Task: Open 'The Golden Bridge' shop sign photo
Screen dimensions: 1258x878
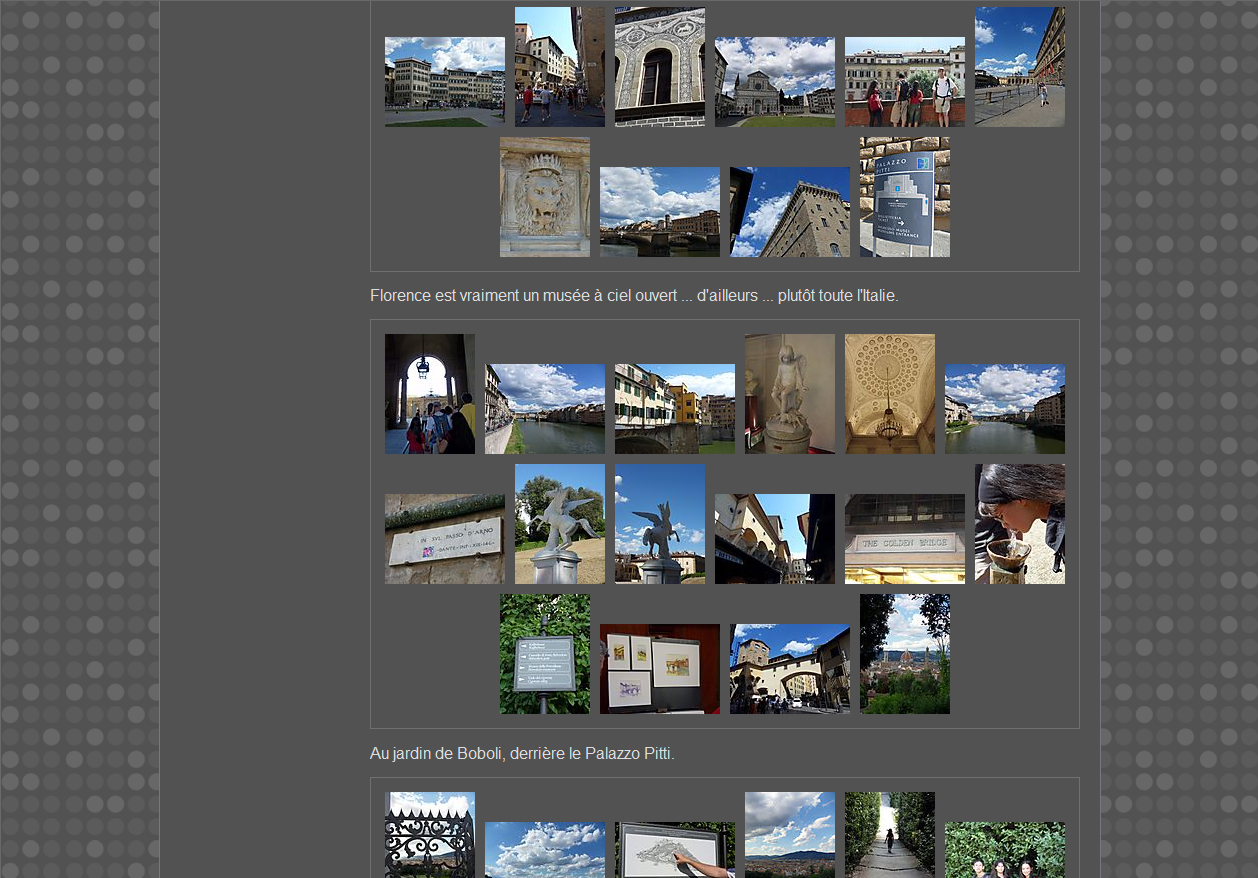Action: 904,539
